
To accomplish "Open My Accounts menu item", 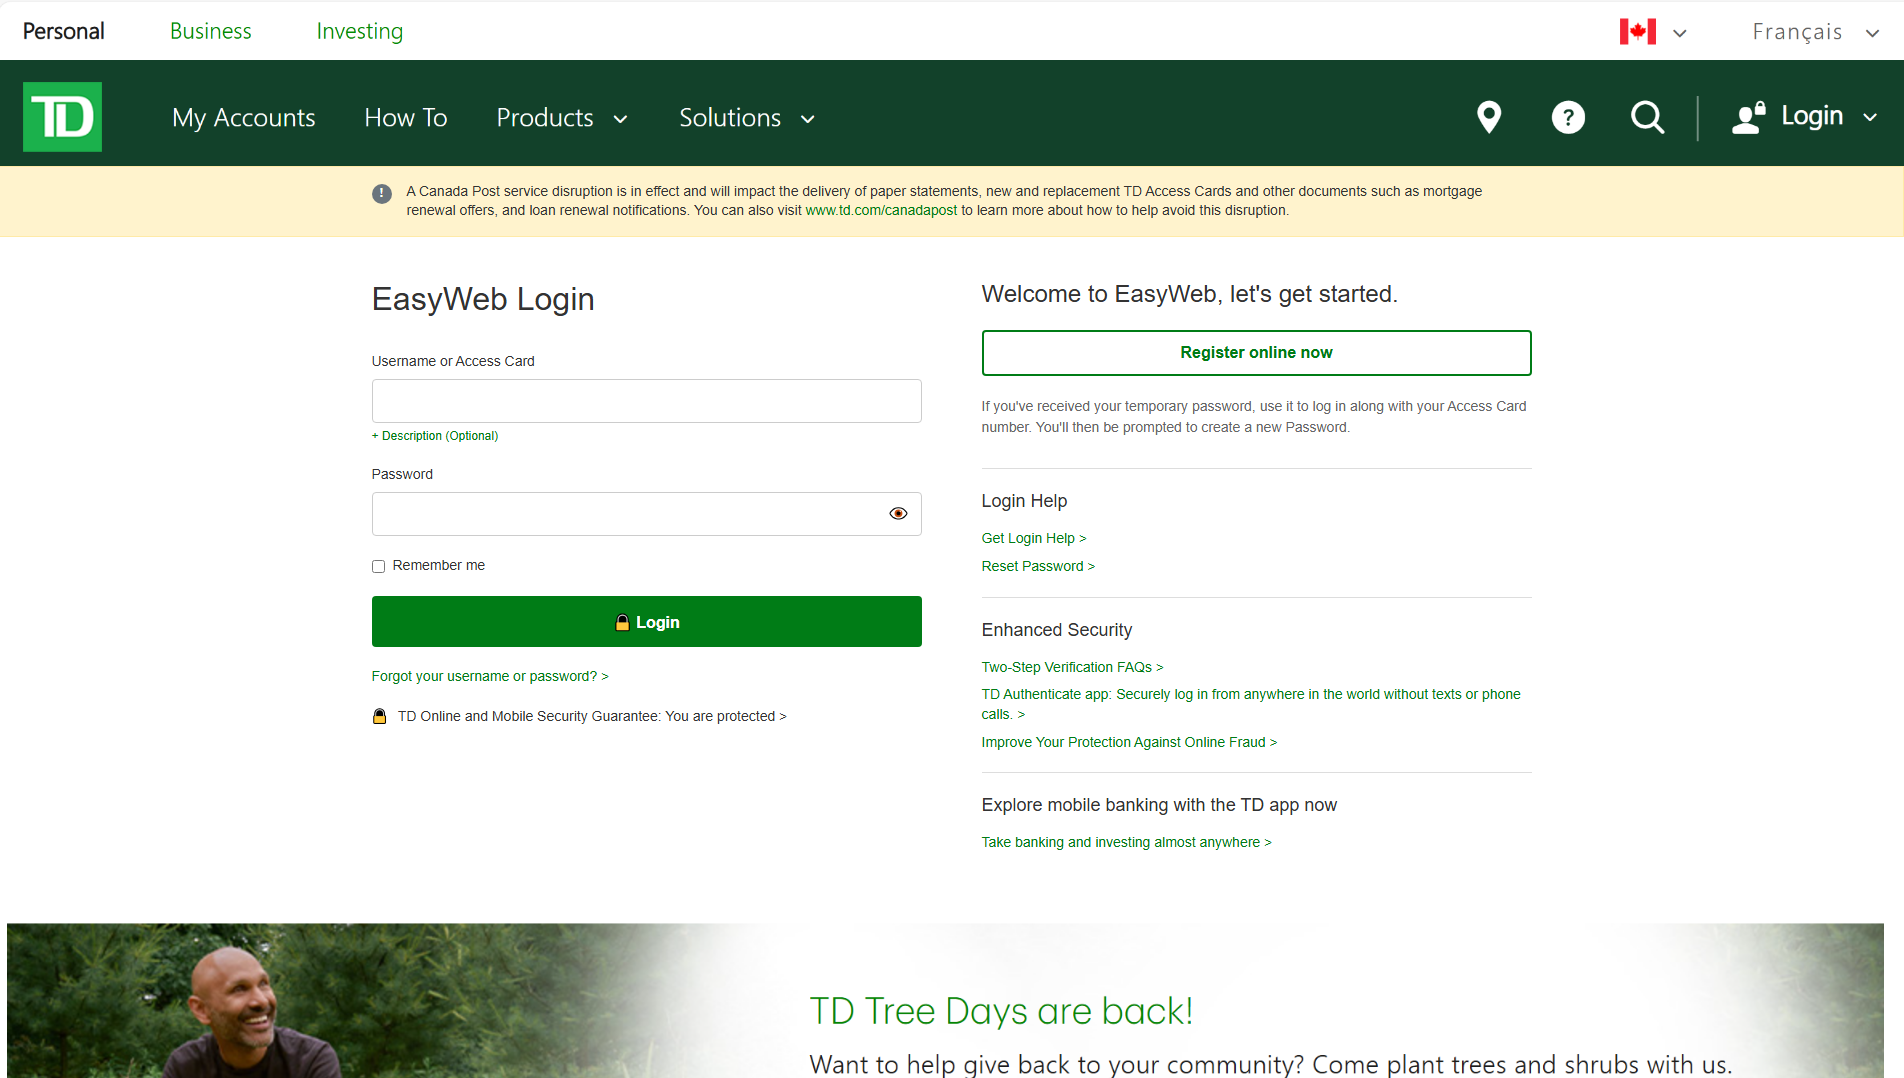I will pyautogui.click(x=244, y=118).
